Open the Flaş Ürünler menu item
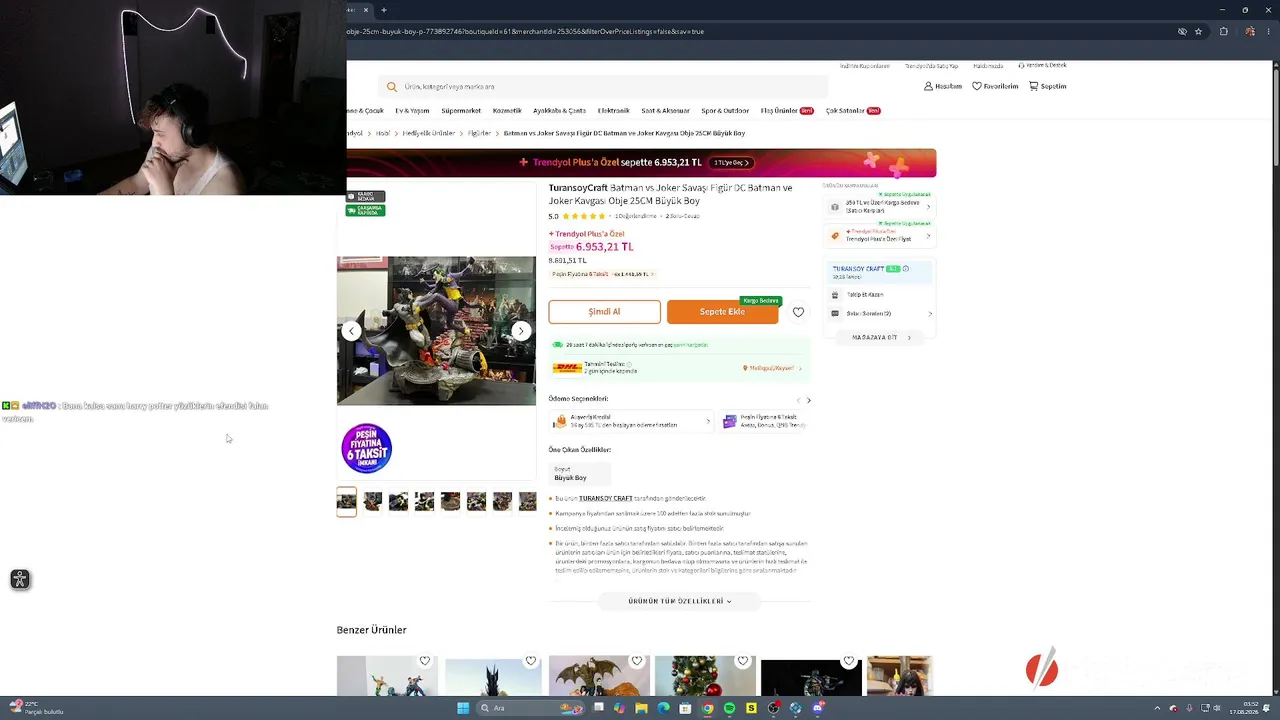This screenshot has width=1280, height=720. [x=787, y=111]
